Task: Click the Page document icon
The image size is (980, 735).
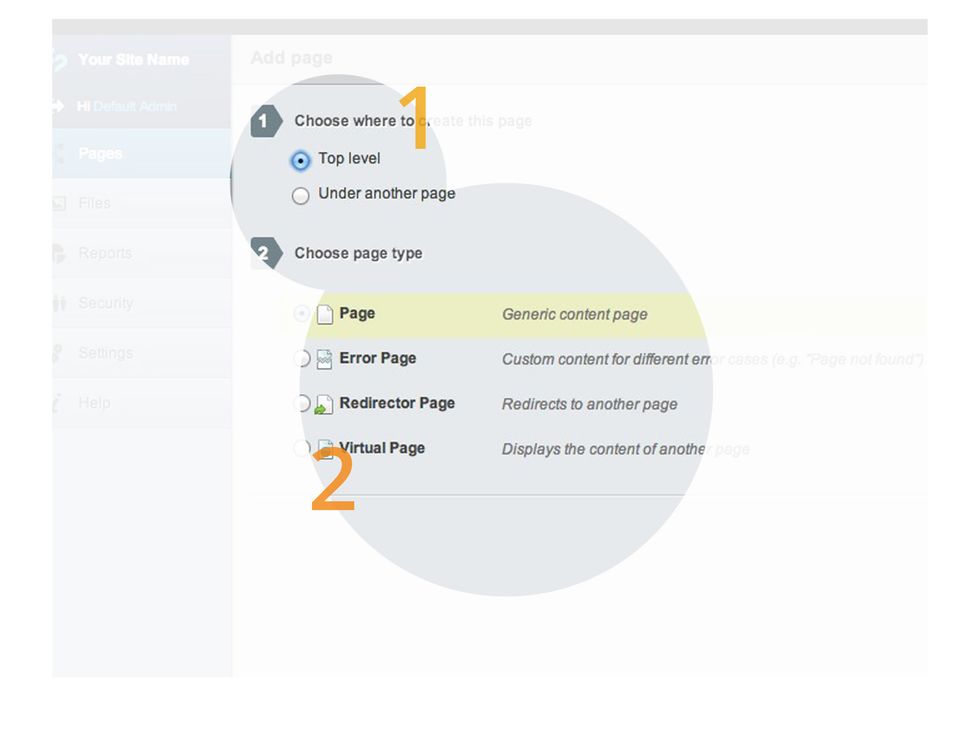Action: click(325, 313)
